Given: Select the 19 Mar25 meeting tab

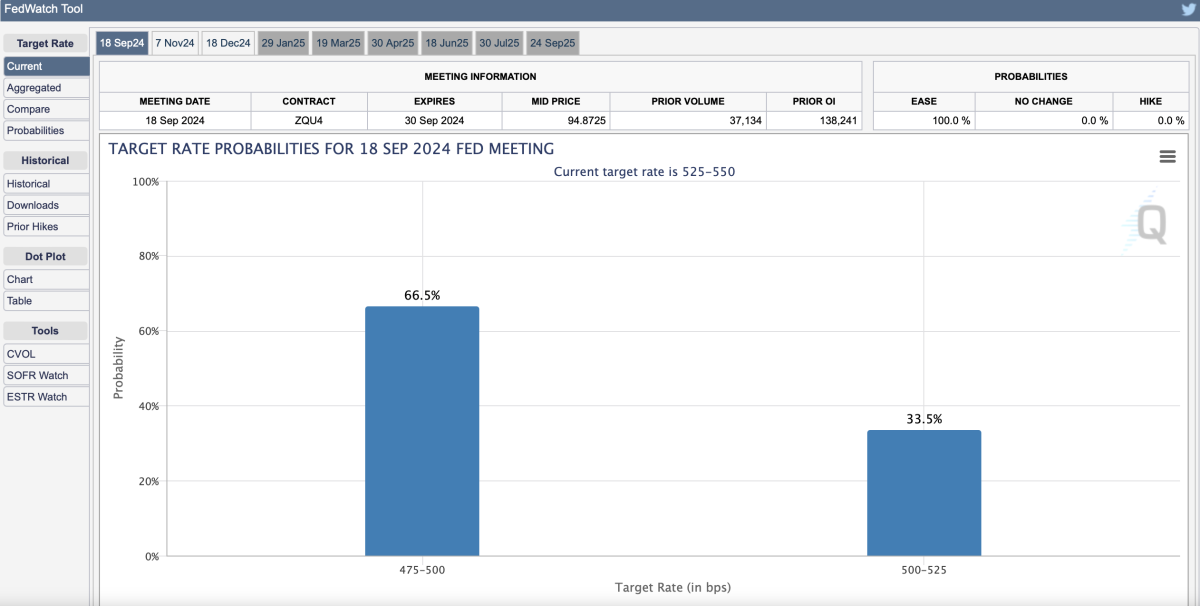Looking at the screenshot, I should [x=337, y=43].
